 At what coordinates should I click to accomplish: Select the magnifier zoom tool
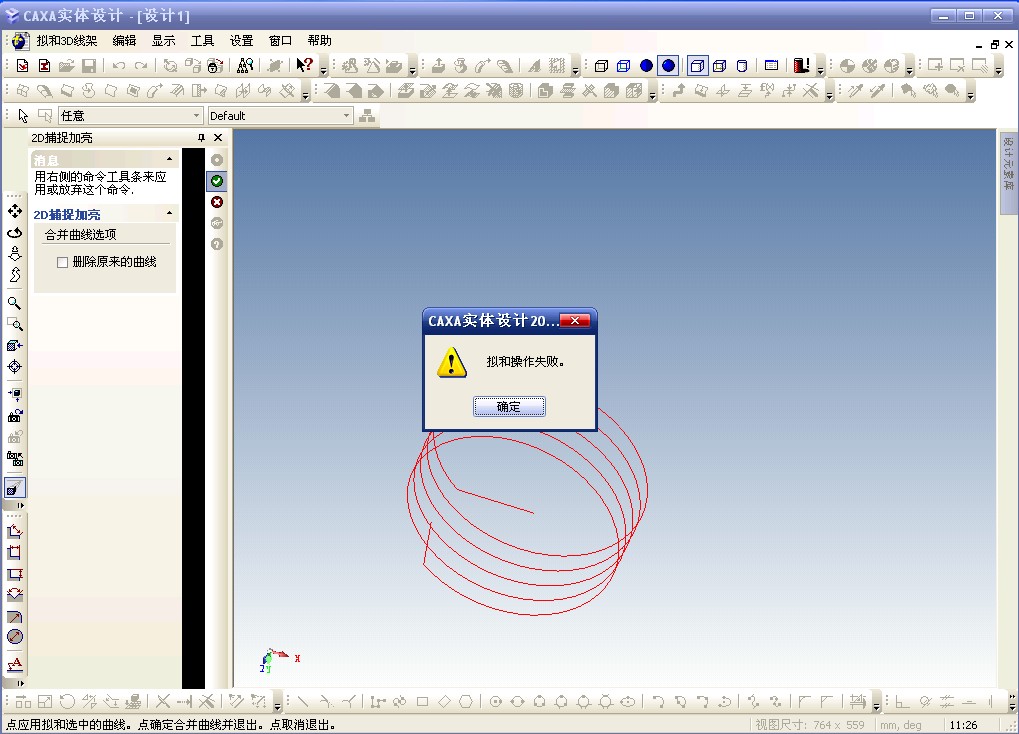pyautogui.click(x=14, y=303)
